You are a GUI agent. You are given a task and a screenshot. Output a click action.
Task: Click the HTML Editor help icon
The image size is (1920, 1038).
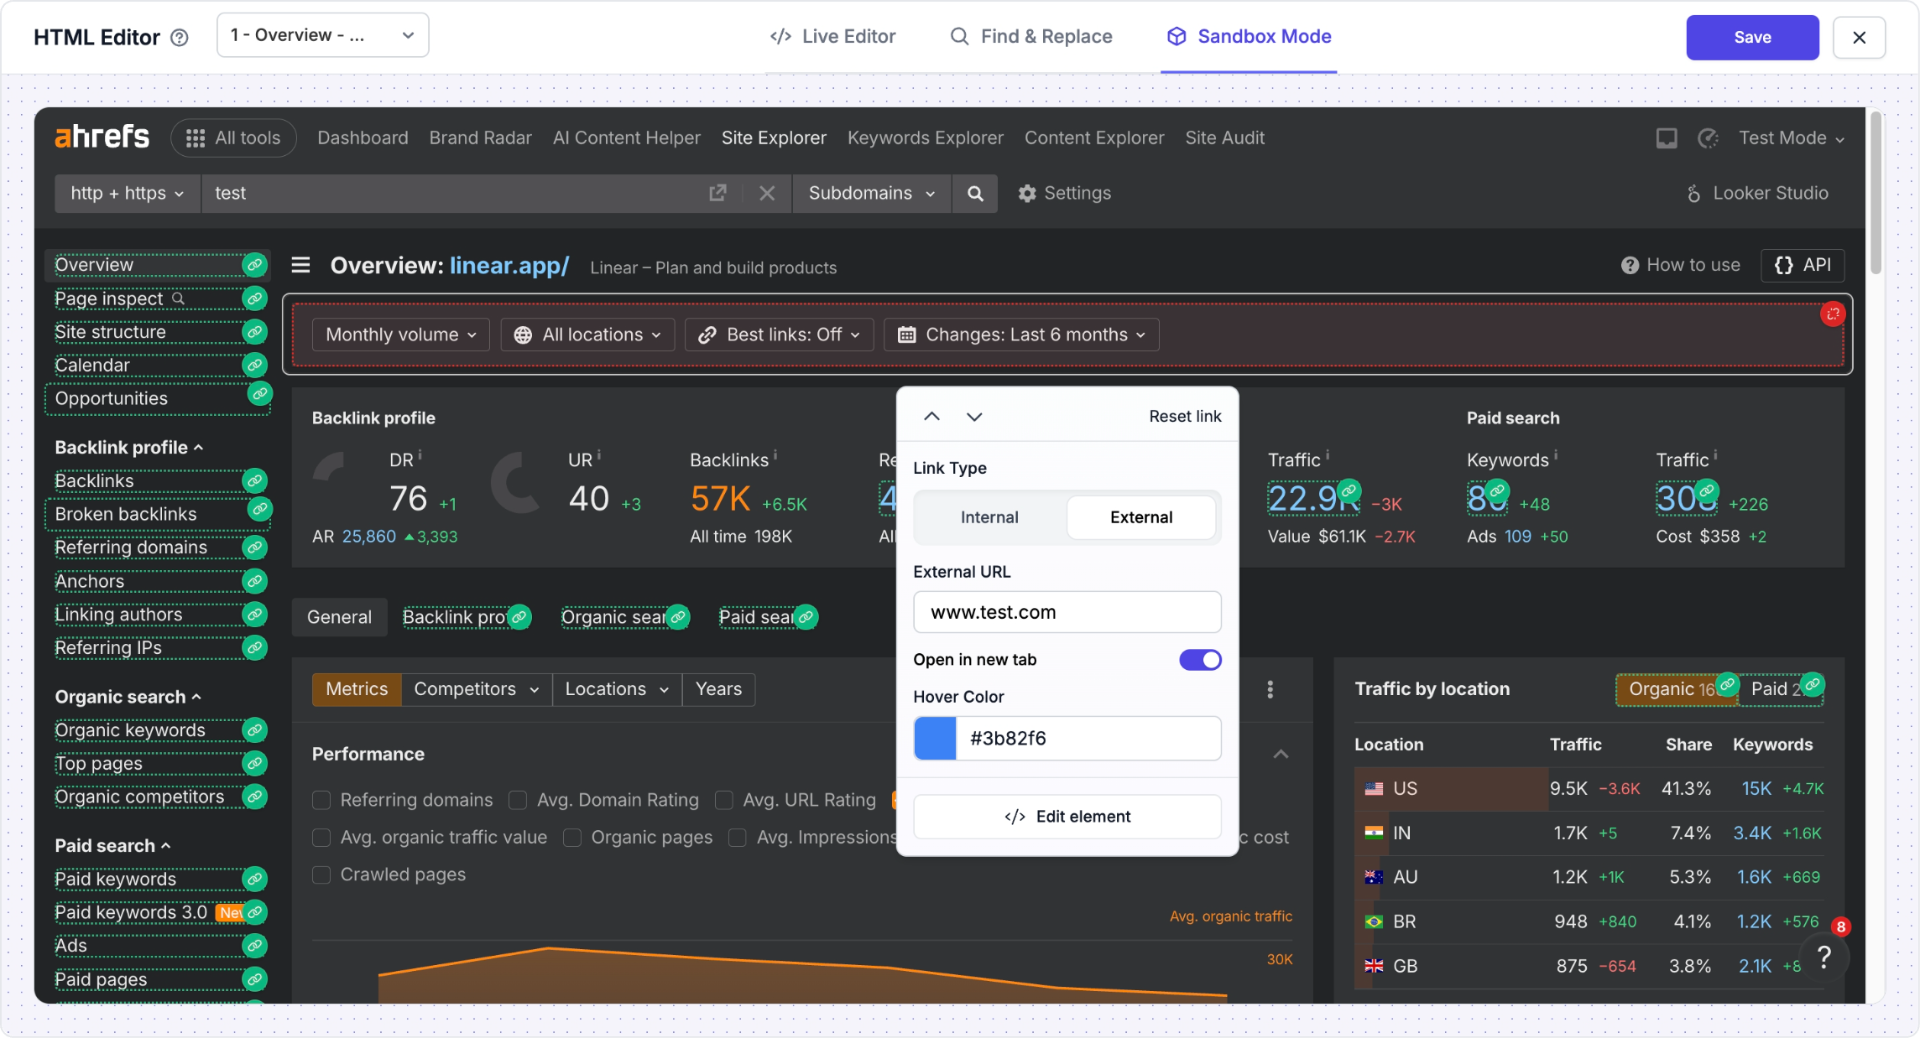point(179,38)
